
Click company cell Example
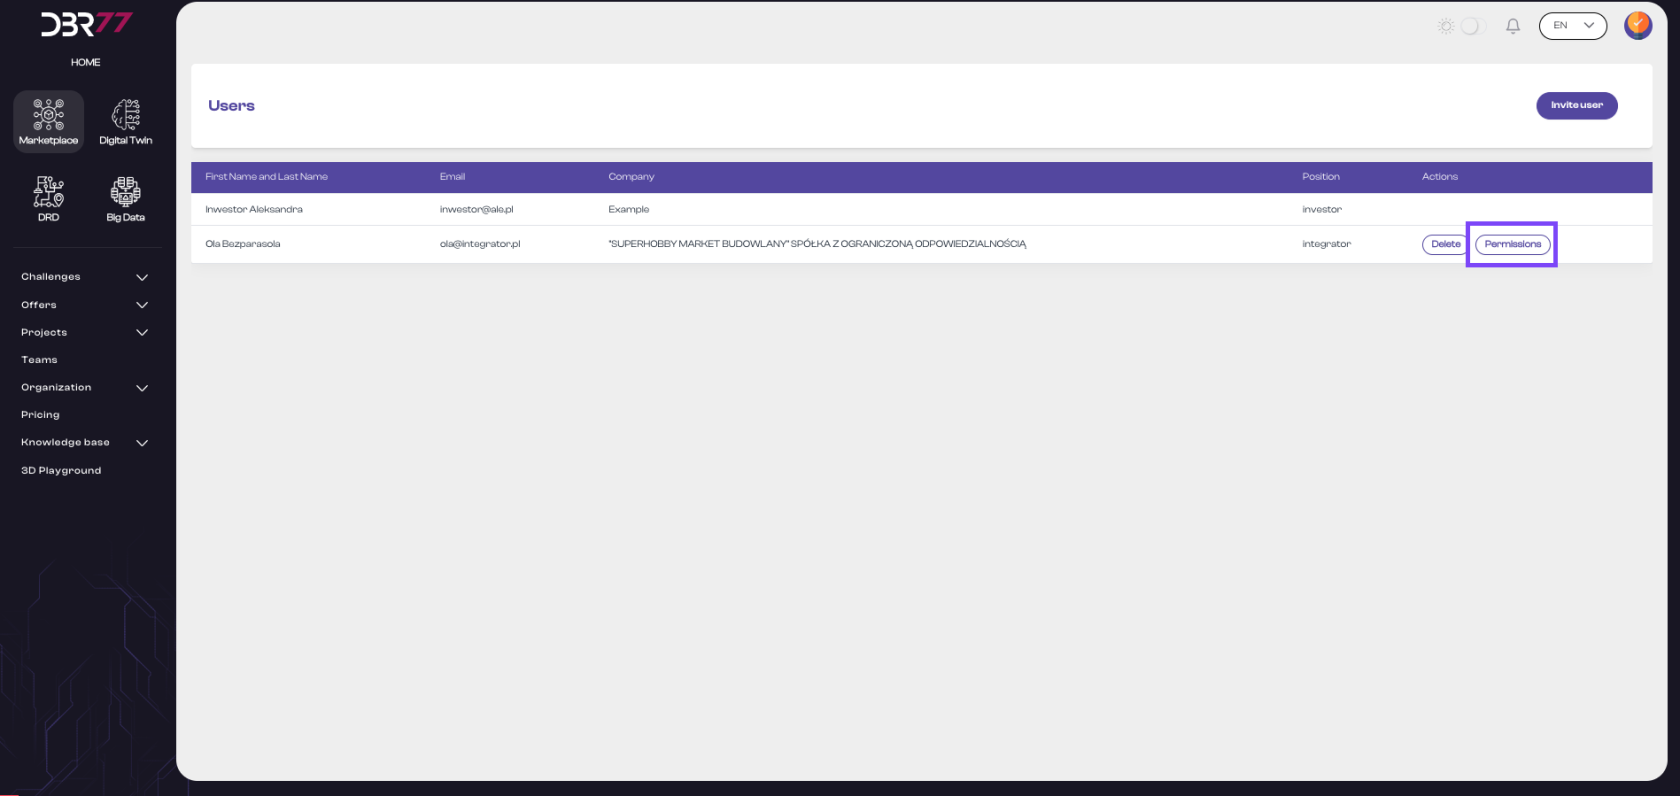[629, 210]
